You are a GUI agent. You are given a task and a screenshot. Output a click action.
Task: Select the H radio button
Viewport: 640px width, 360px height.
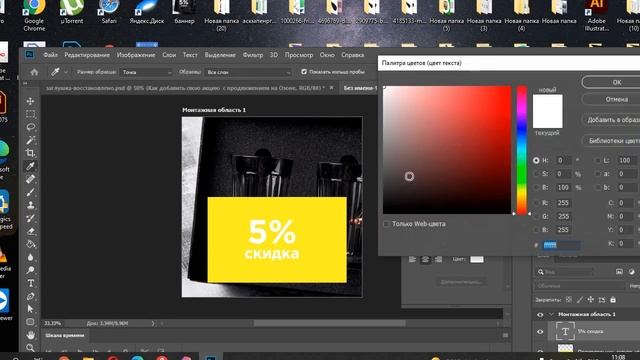click(x=536, y=160)
